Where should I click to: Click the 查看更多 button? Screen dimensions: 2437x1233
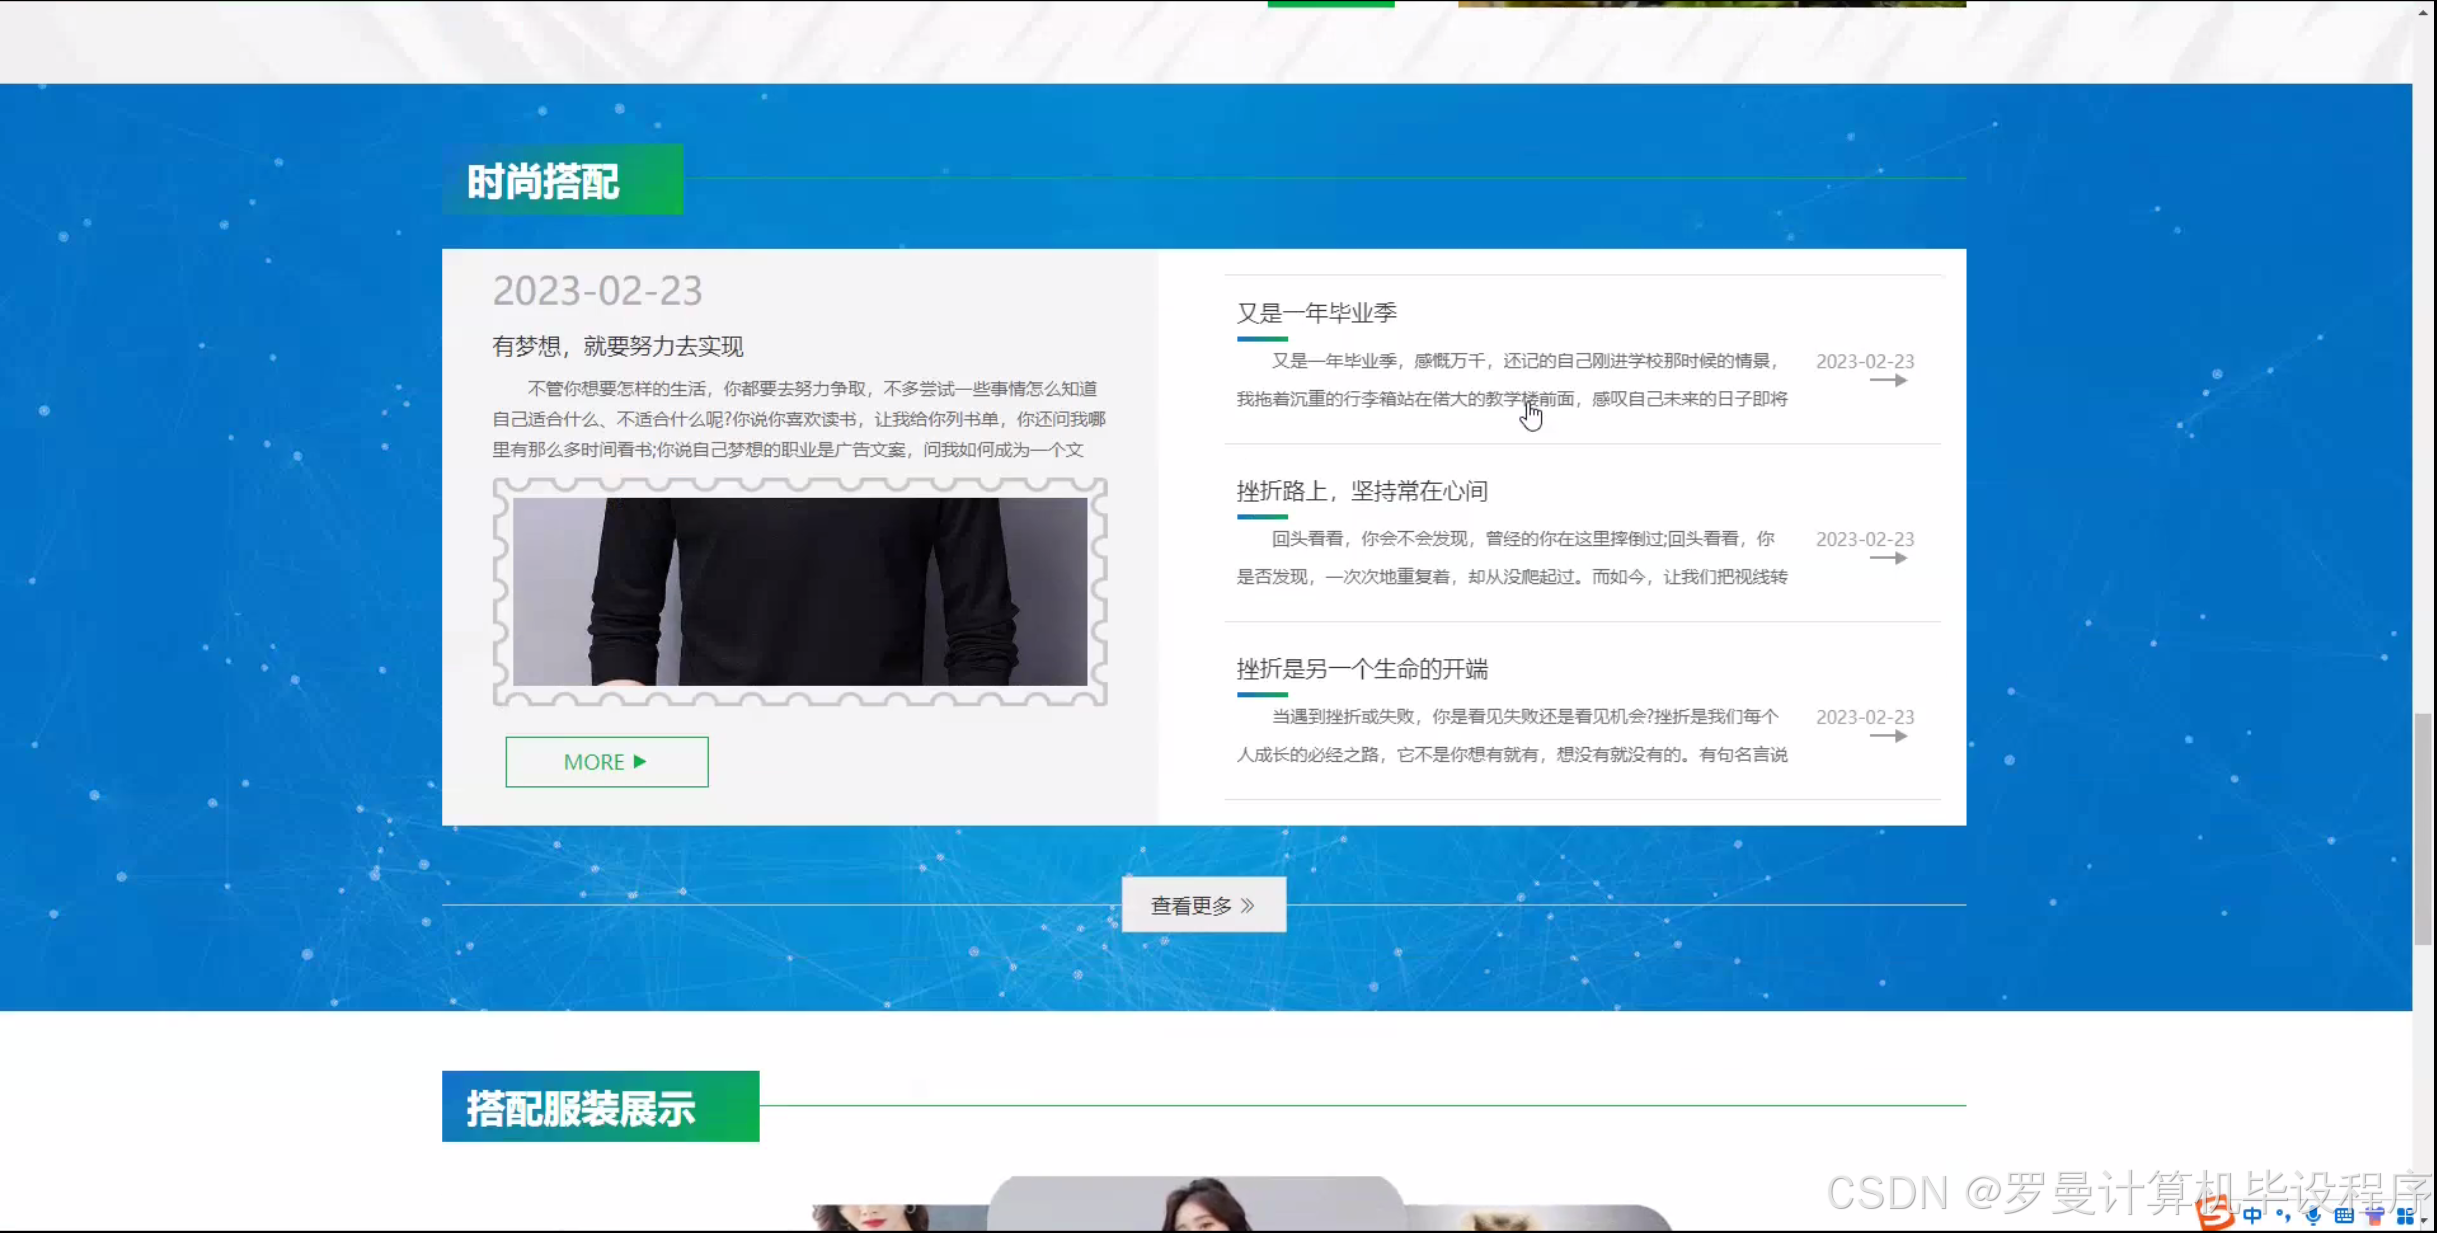[1203, 905]
